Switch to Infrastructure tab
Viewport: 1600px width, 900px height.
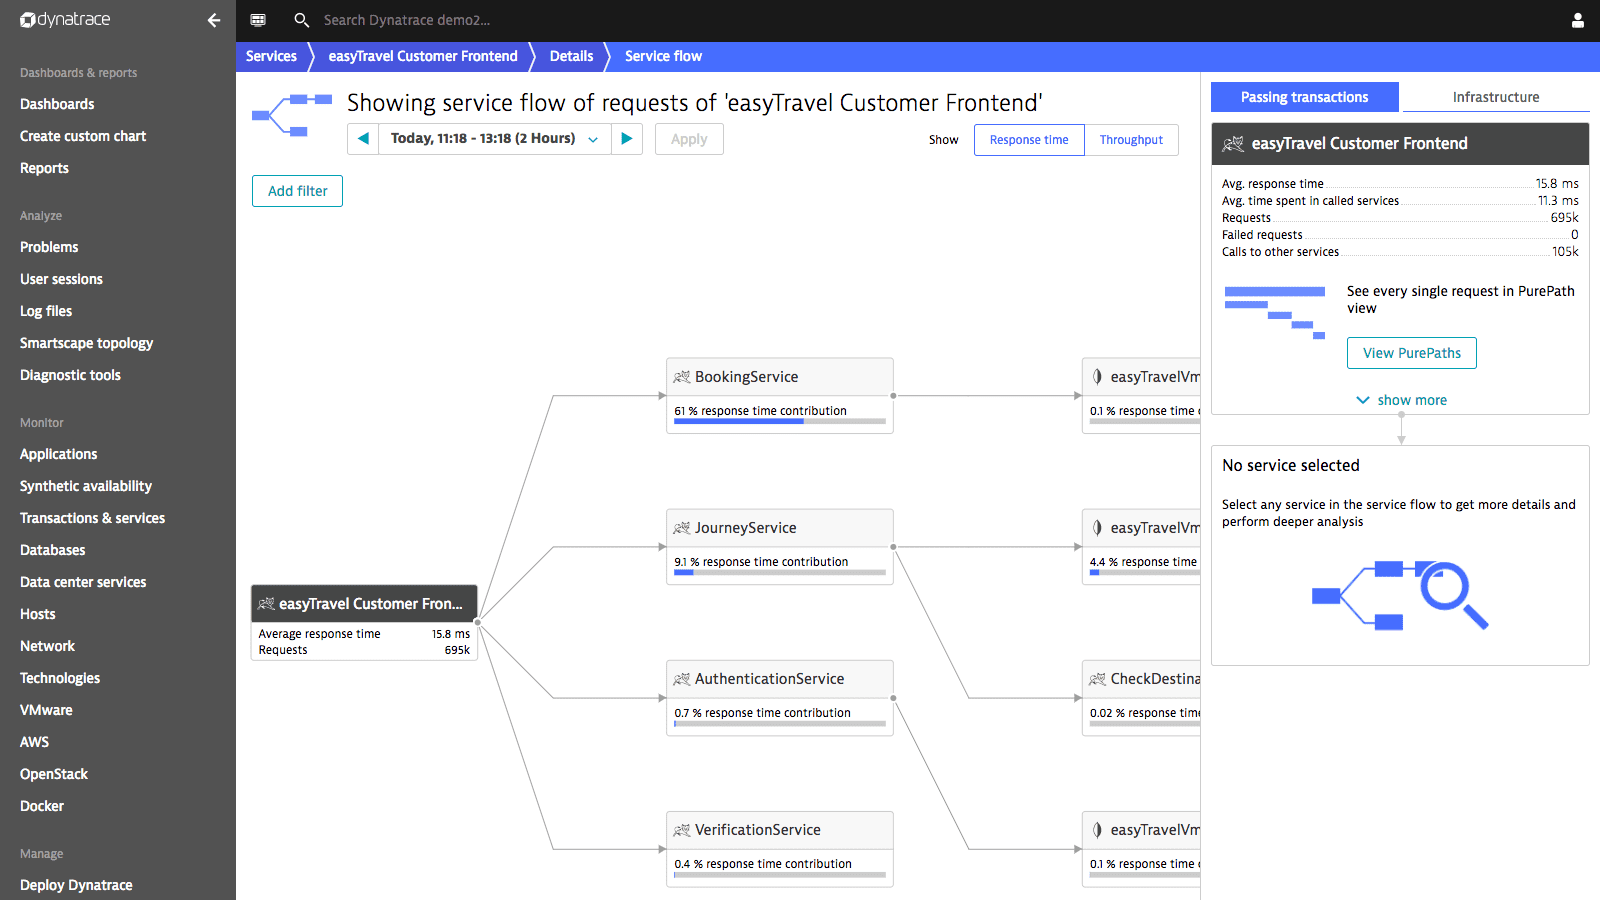[x=1496, y=97]
